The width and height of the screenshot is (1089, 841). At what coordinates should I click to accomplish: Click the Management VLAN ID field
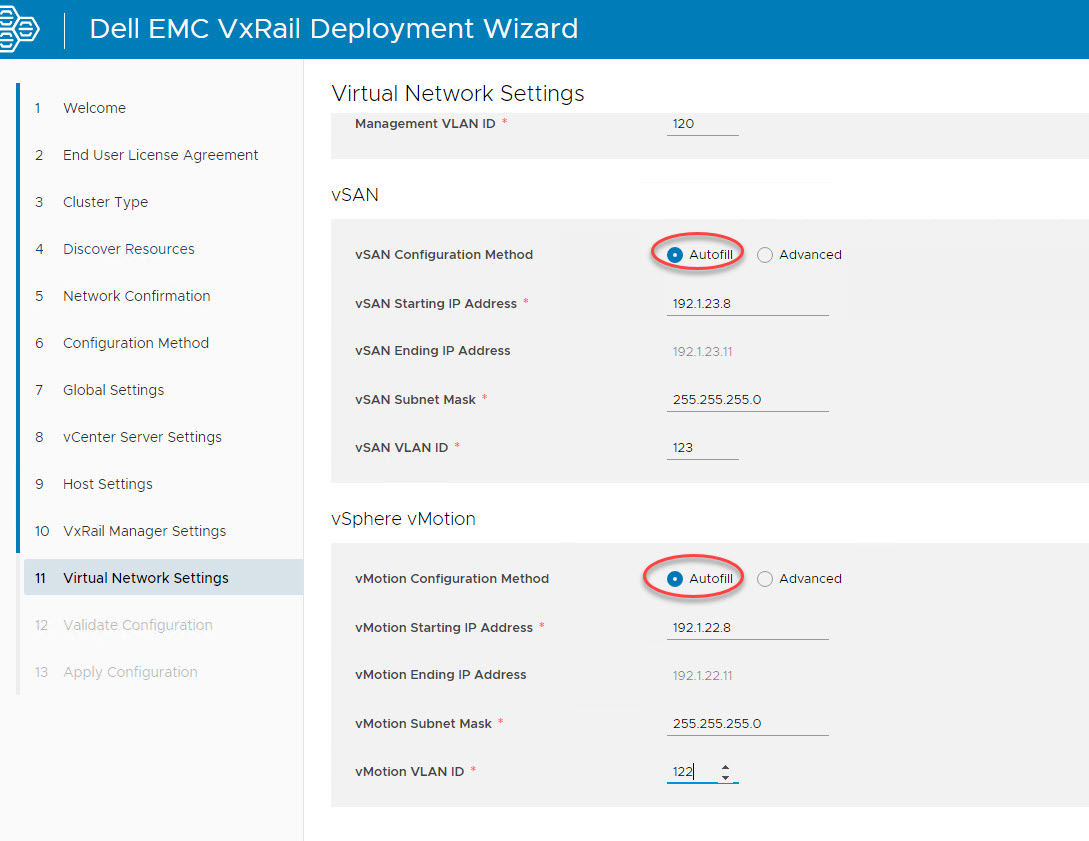(x=702, y=124)
